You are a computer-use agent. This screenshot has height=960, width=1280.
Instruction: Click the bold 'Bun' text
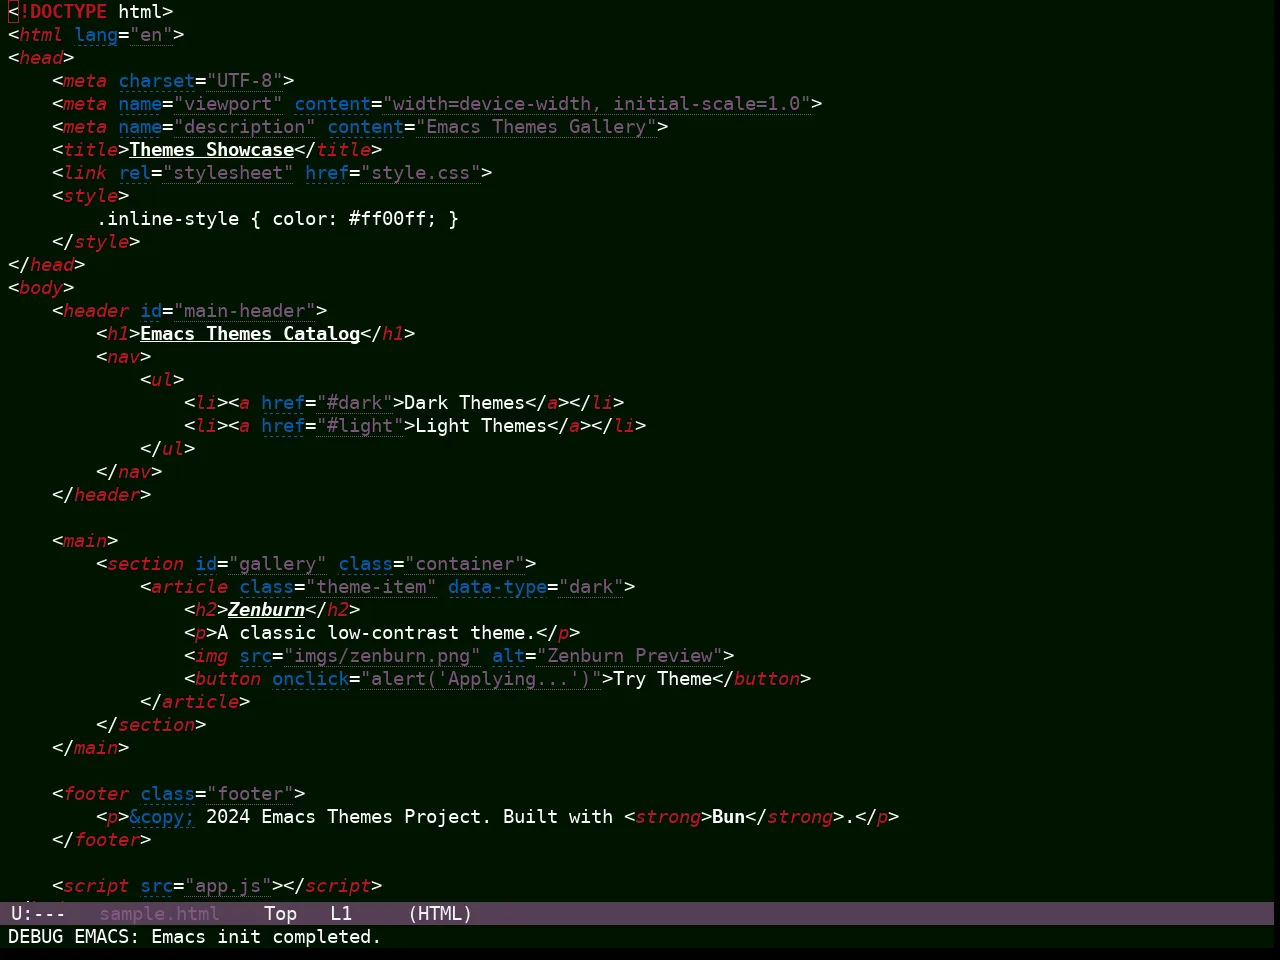coord(729,817)
